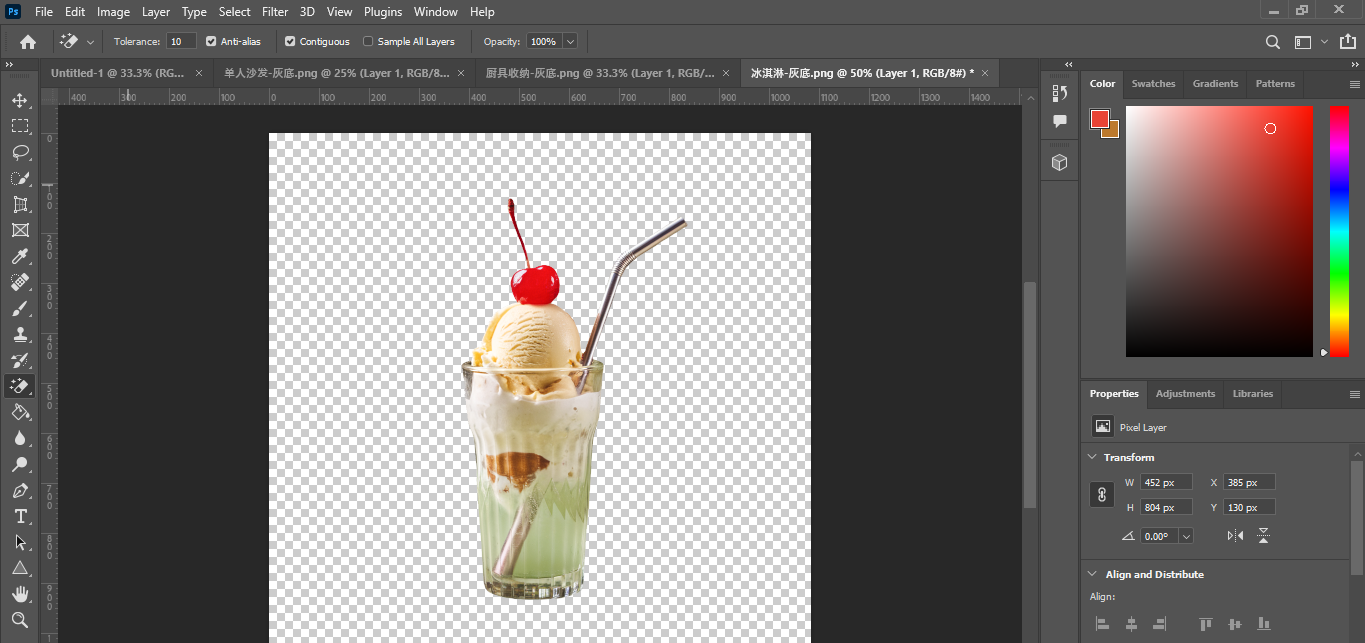Select the Triangle shape tool
The height and width of the screenshot is (643, 1365).
click(20, 568)
